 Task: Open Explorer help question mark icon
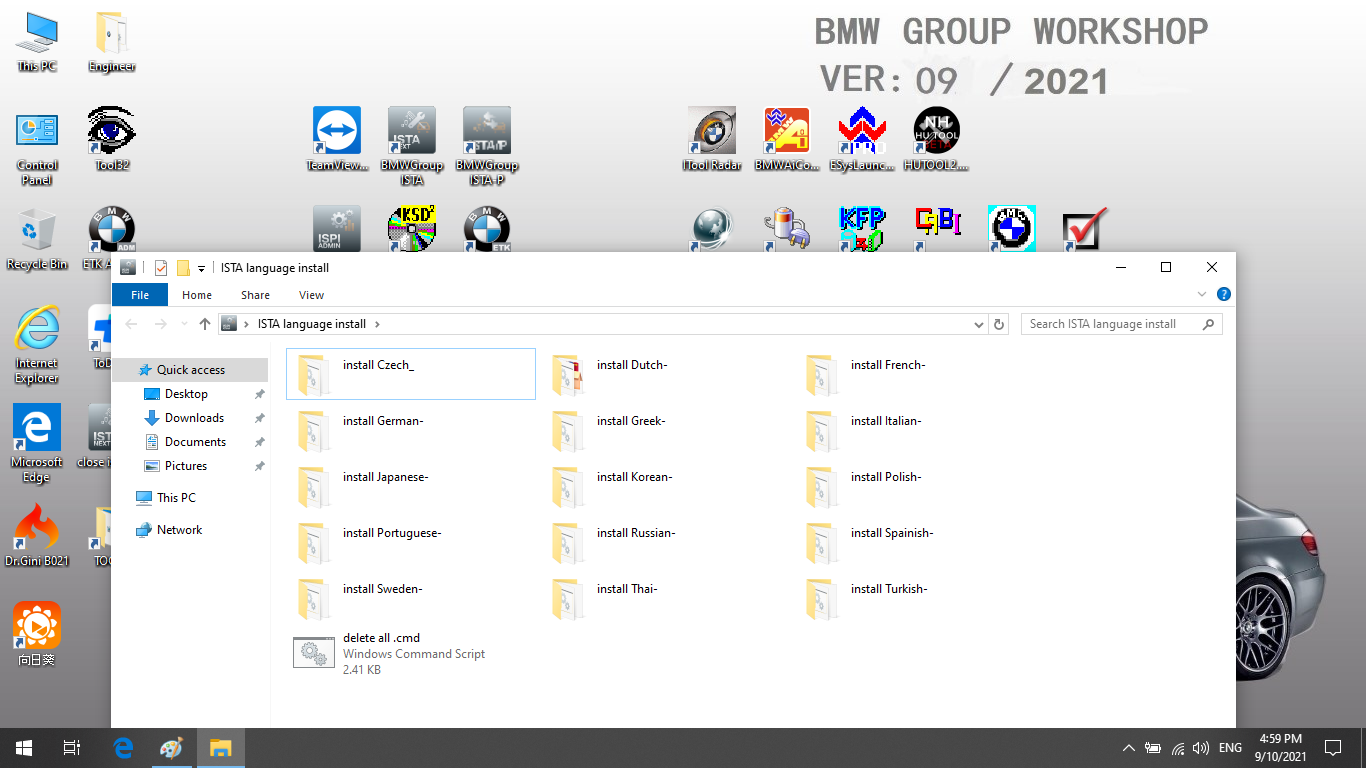[1223, 295]
